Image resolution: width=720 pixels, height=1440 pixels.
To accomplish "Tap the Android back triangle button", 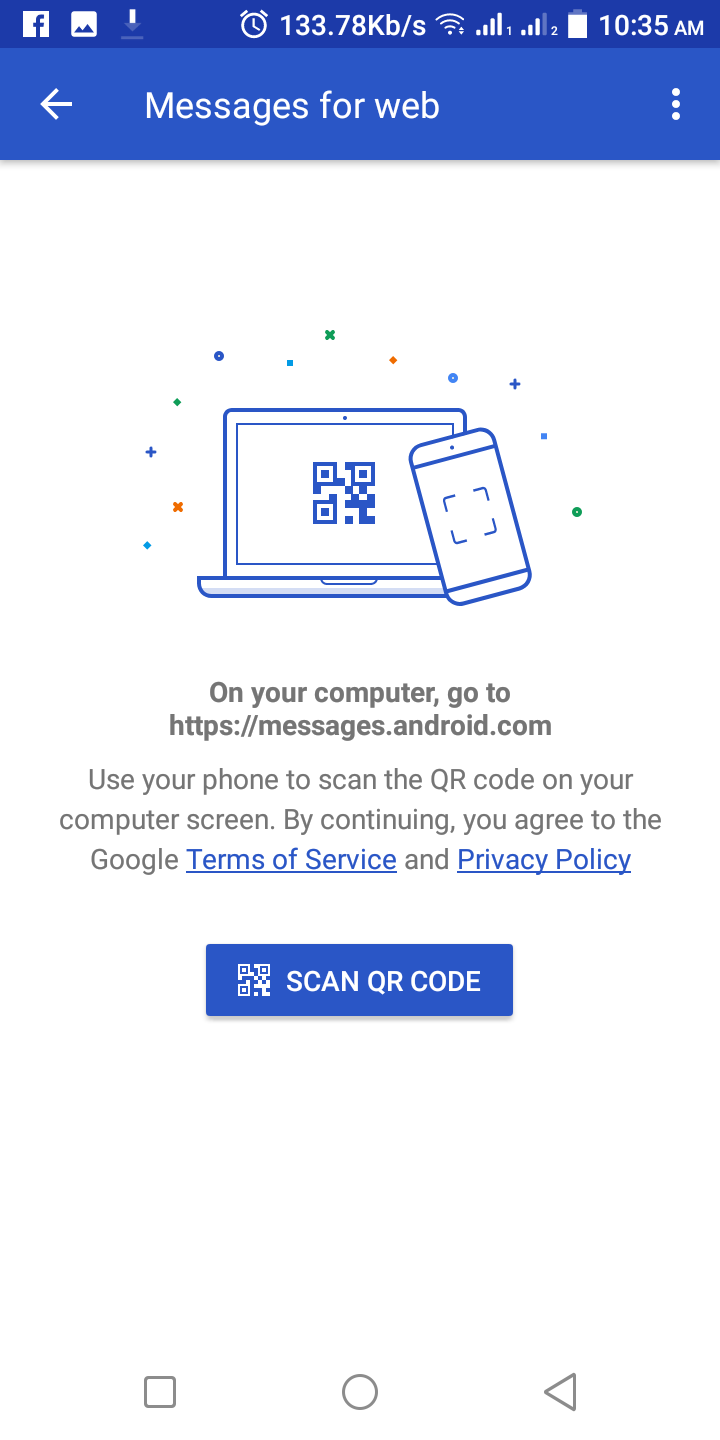I will pyautogui.click(x=560, y=1392).
